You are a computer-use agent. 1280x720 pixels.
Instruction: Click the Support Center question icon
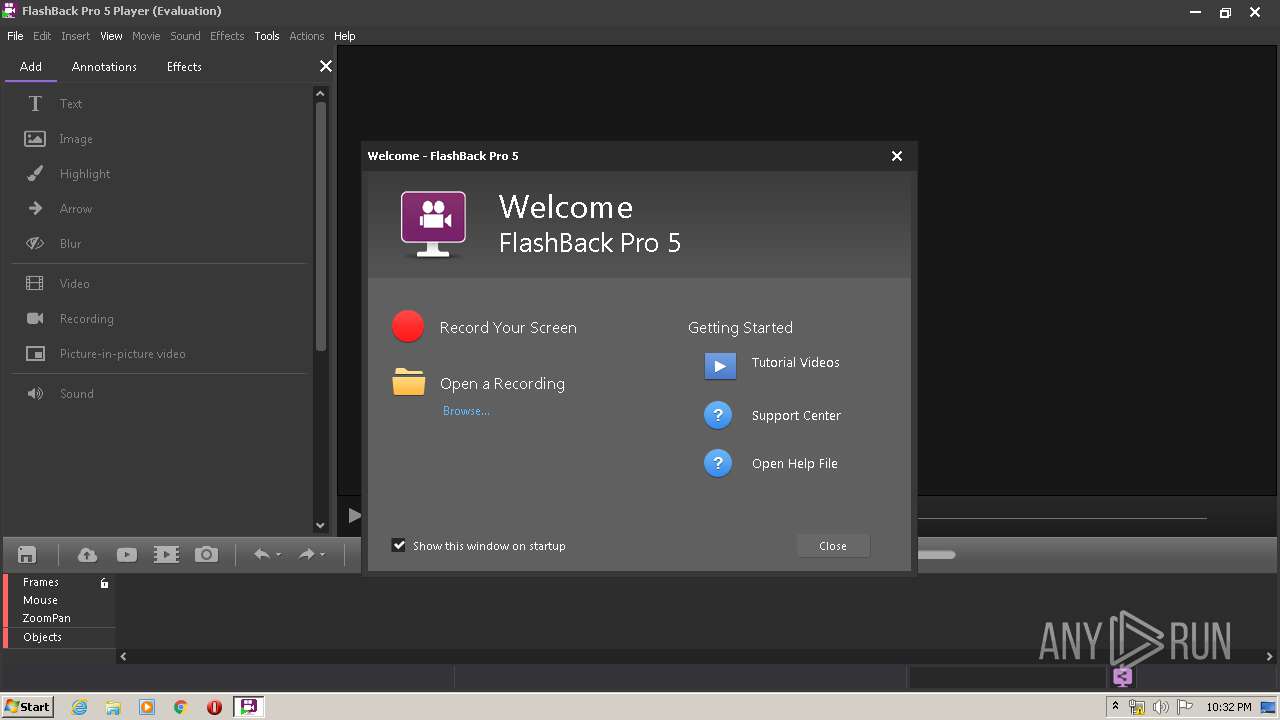coord(718,414)
